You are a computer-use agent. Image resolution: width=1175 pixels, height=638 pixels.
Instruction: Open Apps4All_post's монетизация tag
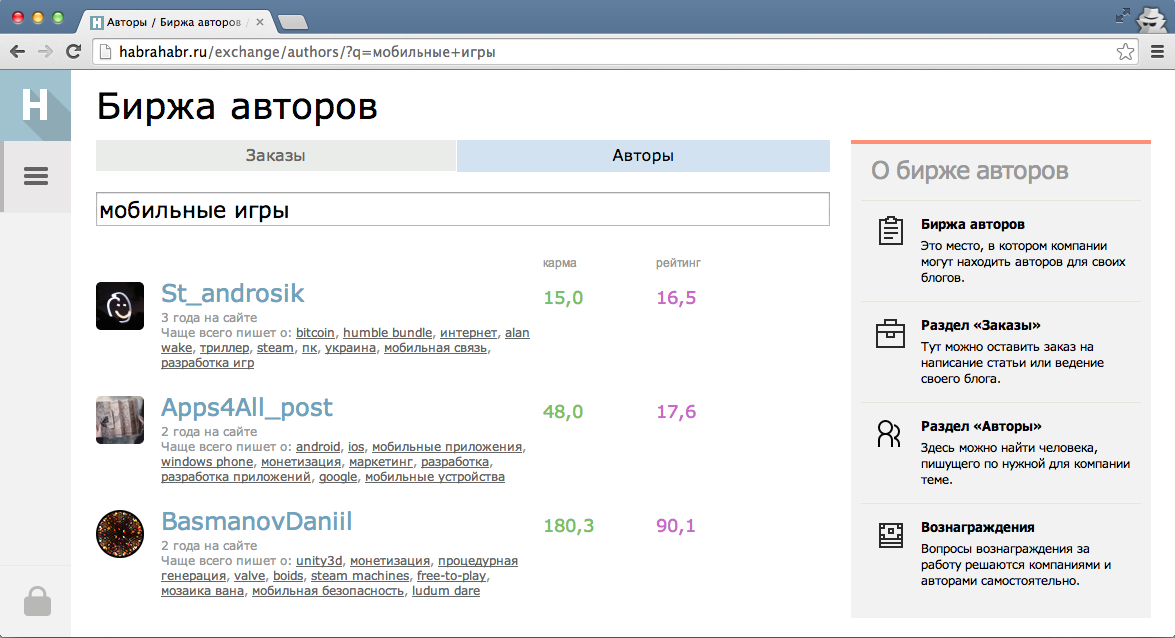point(300,462)
